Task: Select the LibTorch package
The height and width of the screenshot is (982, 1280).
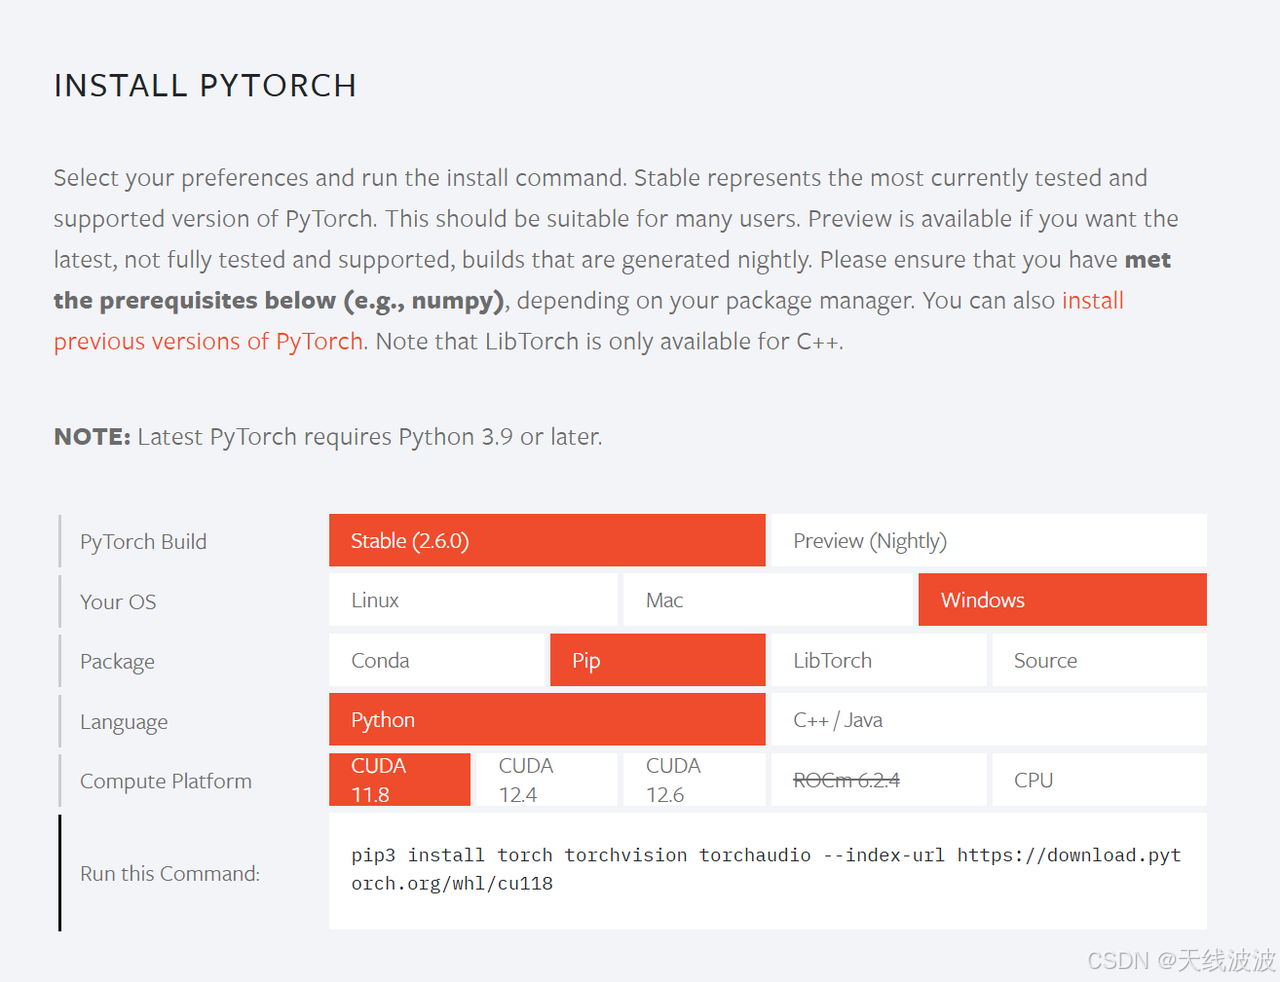Action: [x=878, y=660]
